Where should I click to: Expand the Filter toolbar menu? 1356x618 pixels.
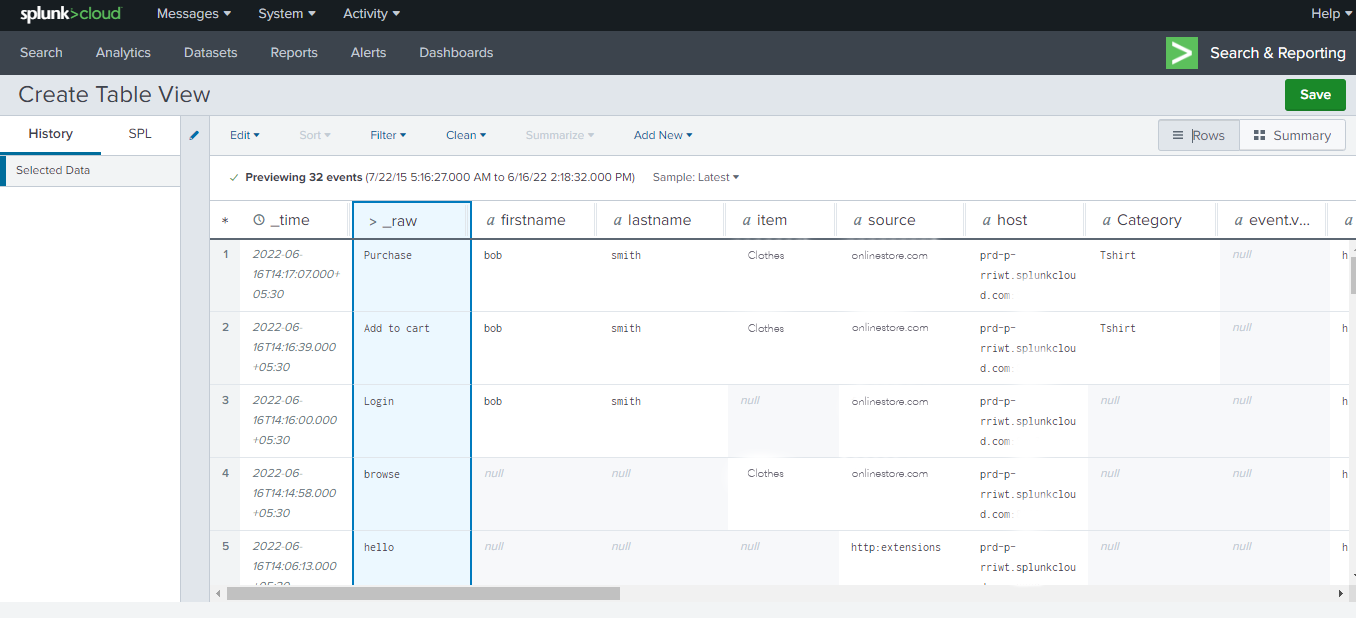click(x=388, y=135)
